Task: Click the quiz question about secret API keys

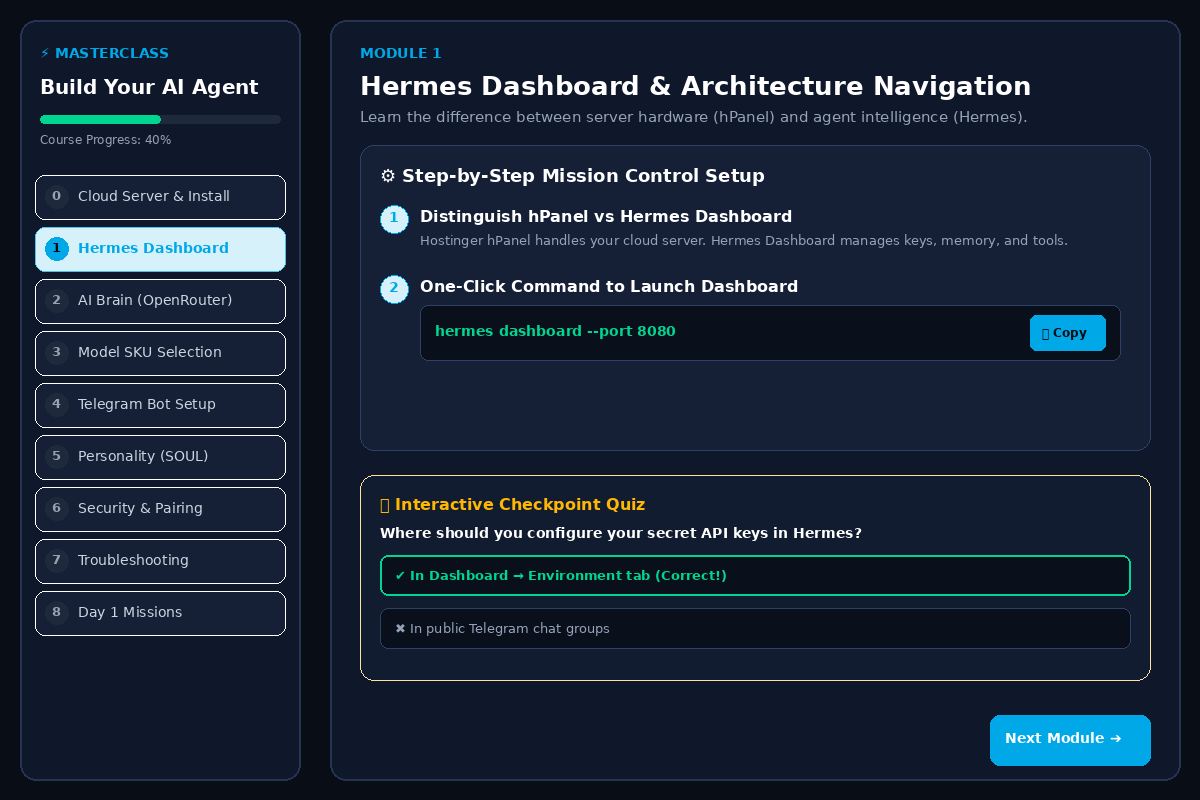Action: coord(621,534)
